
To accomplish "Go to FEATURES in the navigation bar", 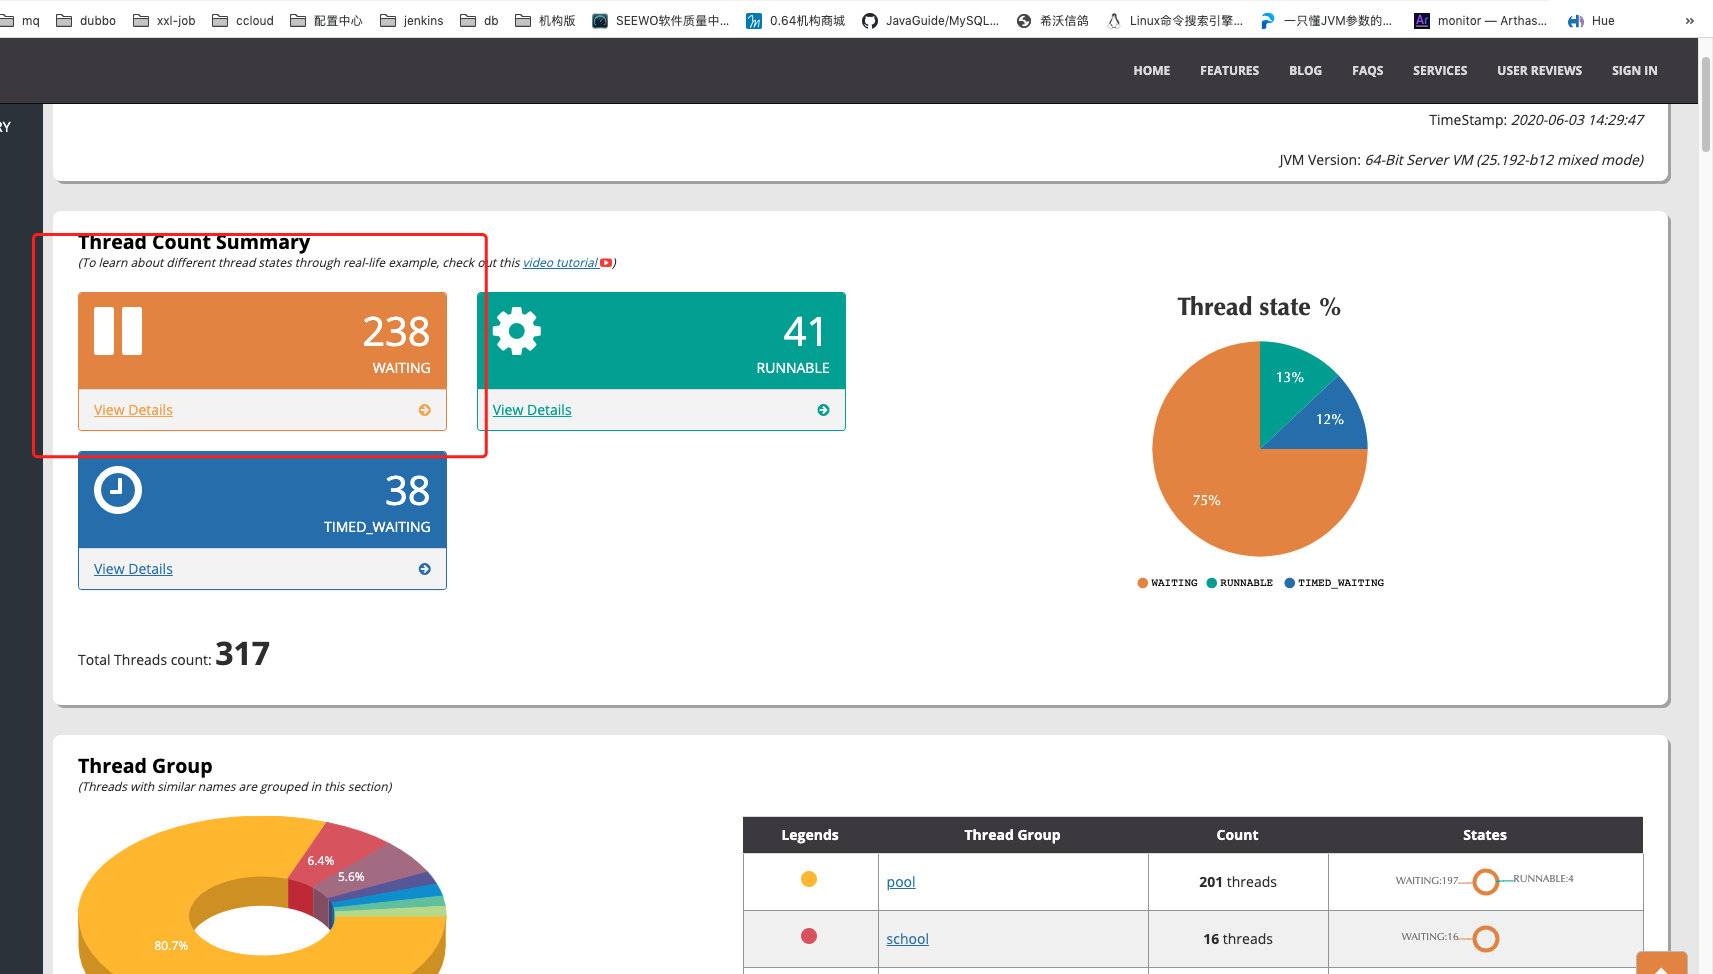I will pyautogui.click(x=1229, y=71).
